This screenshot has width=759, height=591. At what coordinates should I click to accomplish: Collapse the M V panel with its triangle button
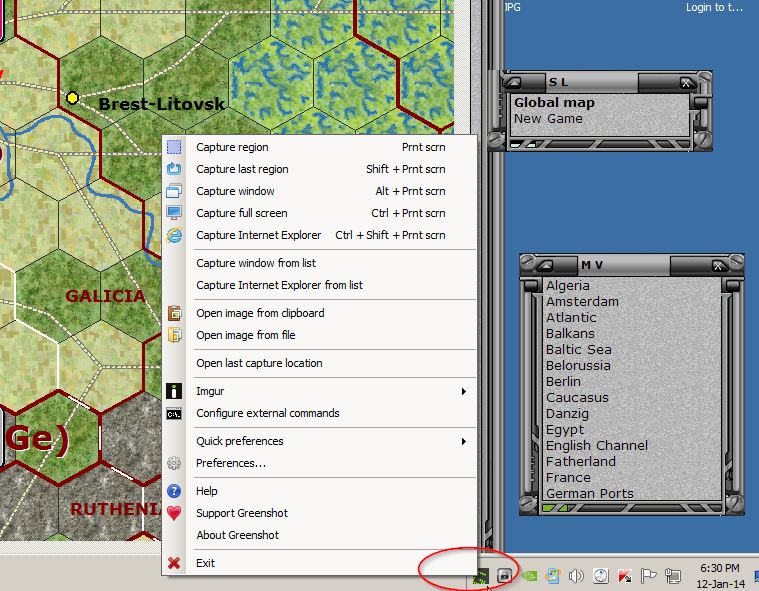pos(546,265)
